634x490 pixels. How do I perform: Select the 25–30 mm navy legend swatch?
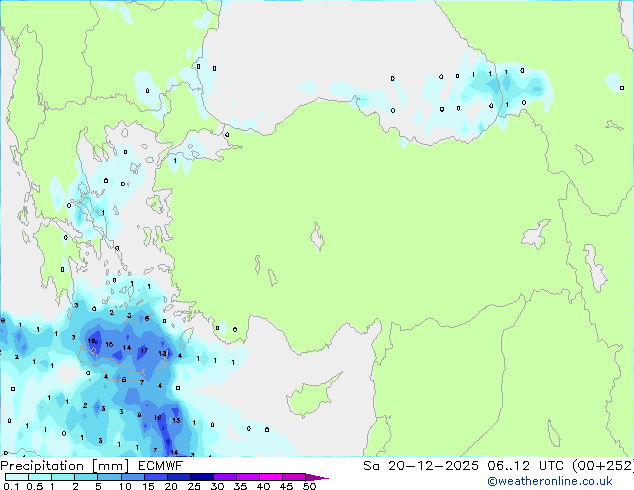click(x=201, y=477)
